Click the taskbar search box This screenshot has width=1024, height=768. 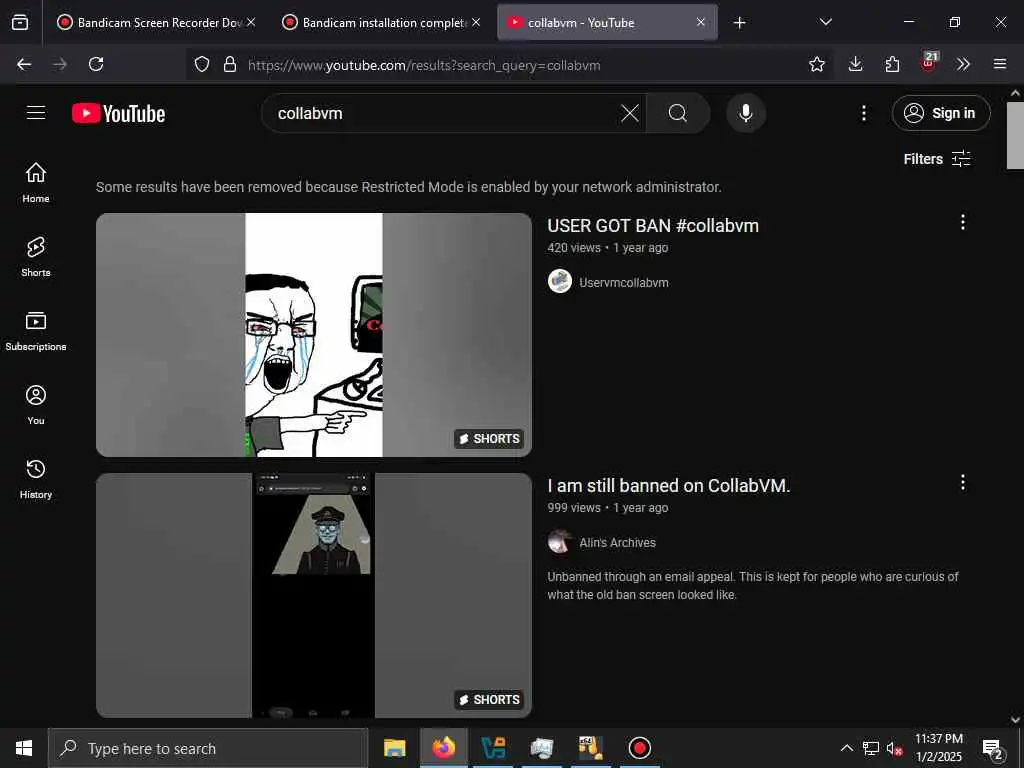pyautogui.click(x=208, y=748)
